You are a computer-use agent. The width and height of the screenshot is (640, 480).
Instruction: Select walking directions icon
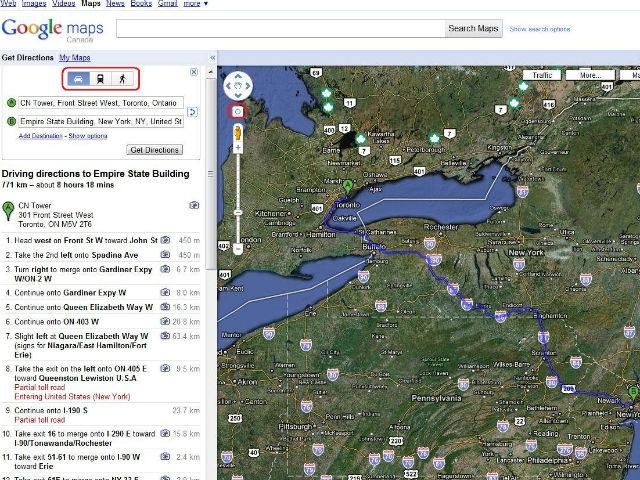click(x=122, y=77)
